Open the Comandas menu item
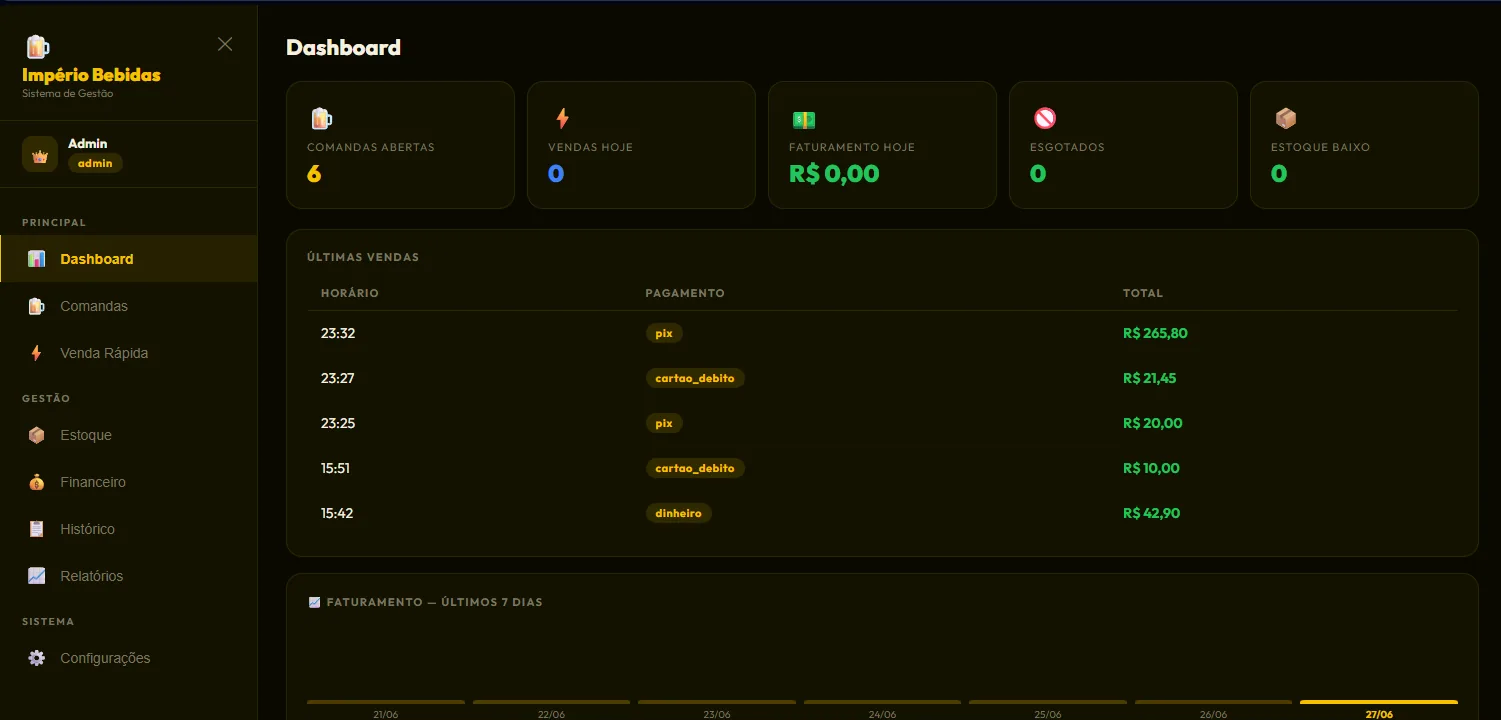The width and height of the screenshot is (1501, 720). tap(129, 306)
